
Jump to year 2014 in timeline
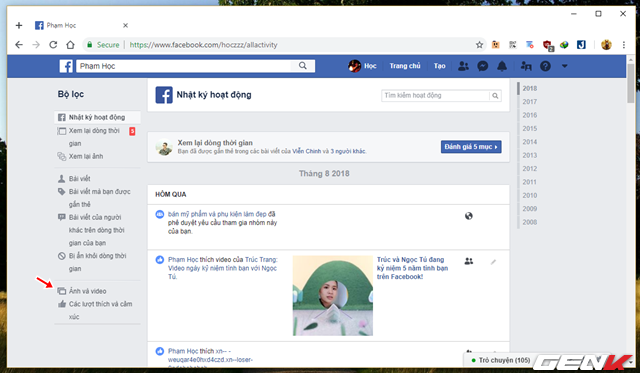[x=529, y=142]
